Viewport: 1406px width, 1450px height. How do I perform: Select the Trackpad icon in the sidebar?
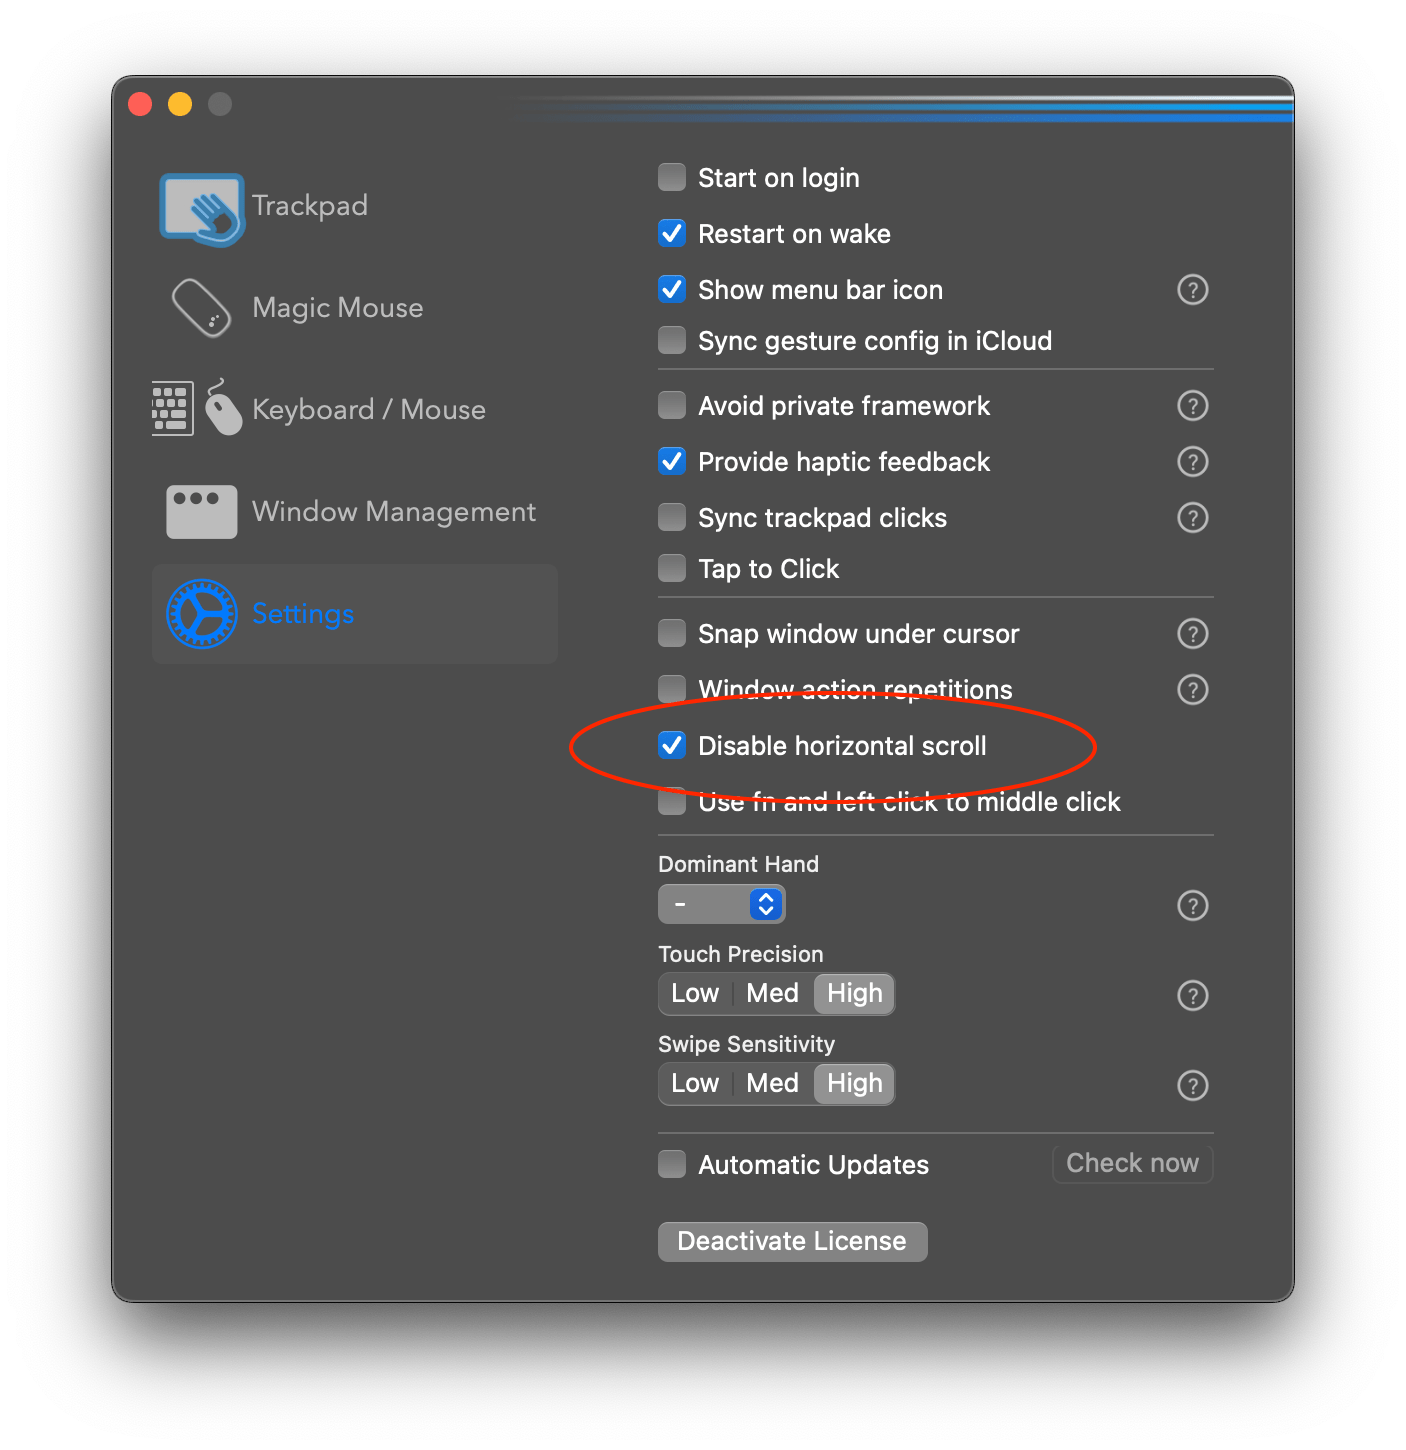(200, 207)
